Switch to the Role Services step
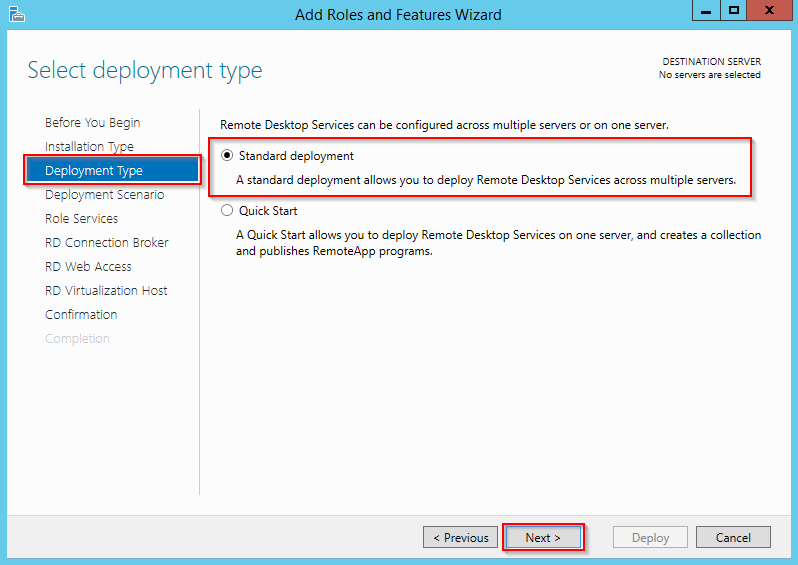Viewport: 798px width, 565px height. coord(81,219)
